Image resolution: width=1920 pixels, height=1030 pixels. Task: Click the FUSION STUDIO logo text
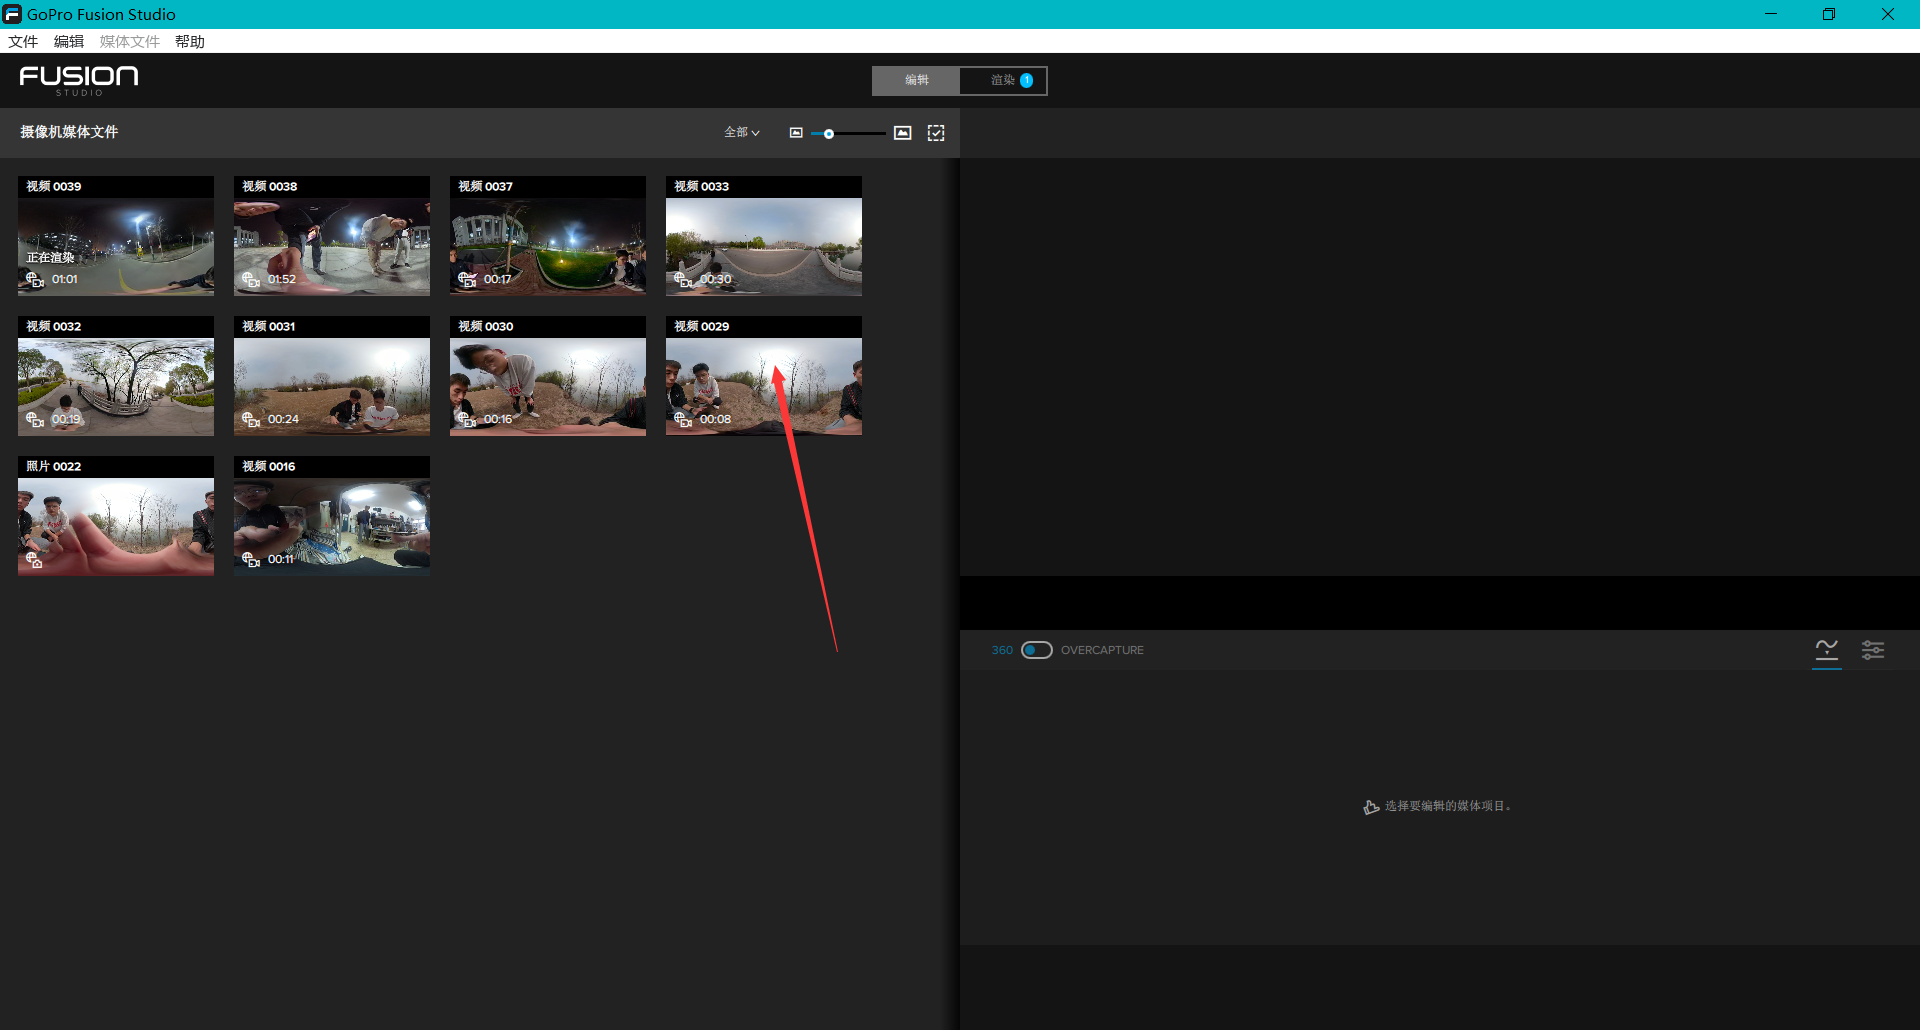click(x=79, y=80)
